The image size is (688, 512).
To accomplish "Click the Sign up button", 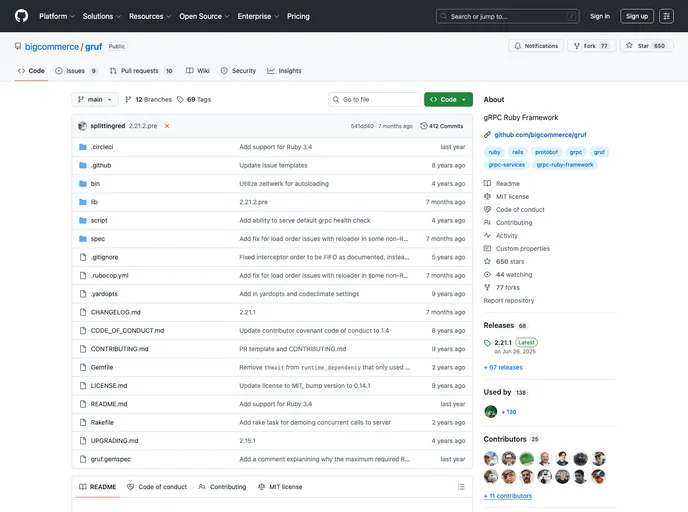I will coord(637,16).
